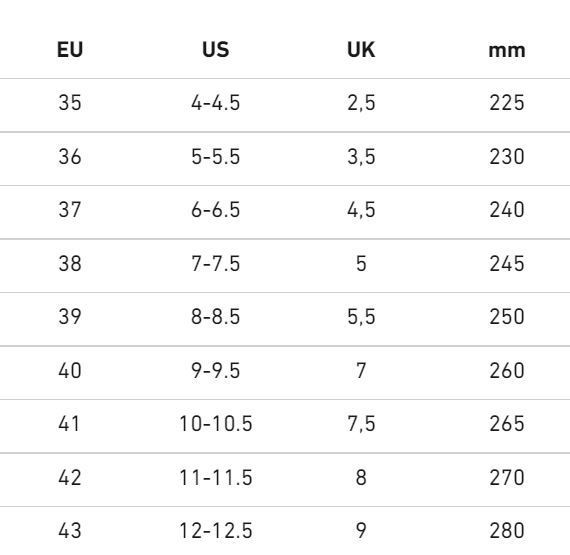The height and width of the screenshot is (555, 570).
Task: Click US size 12-12.5 cell
Action: 216,531
